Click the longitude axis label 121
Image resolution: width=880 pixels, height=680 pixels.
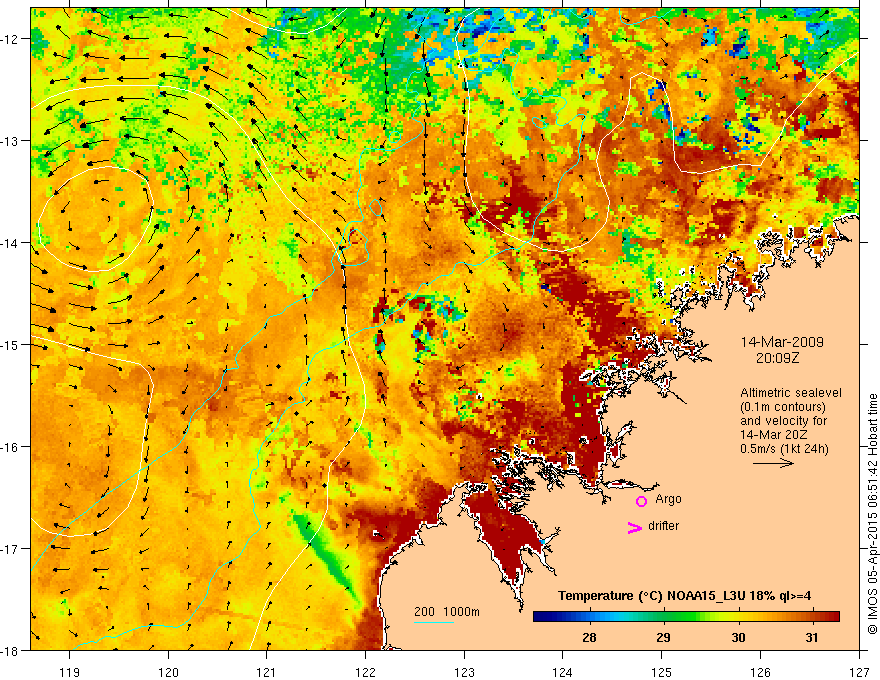(x=266, y=672)
